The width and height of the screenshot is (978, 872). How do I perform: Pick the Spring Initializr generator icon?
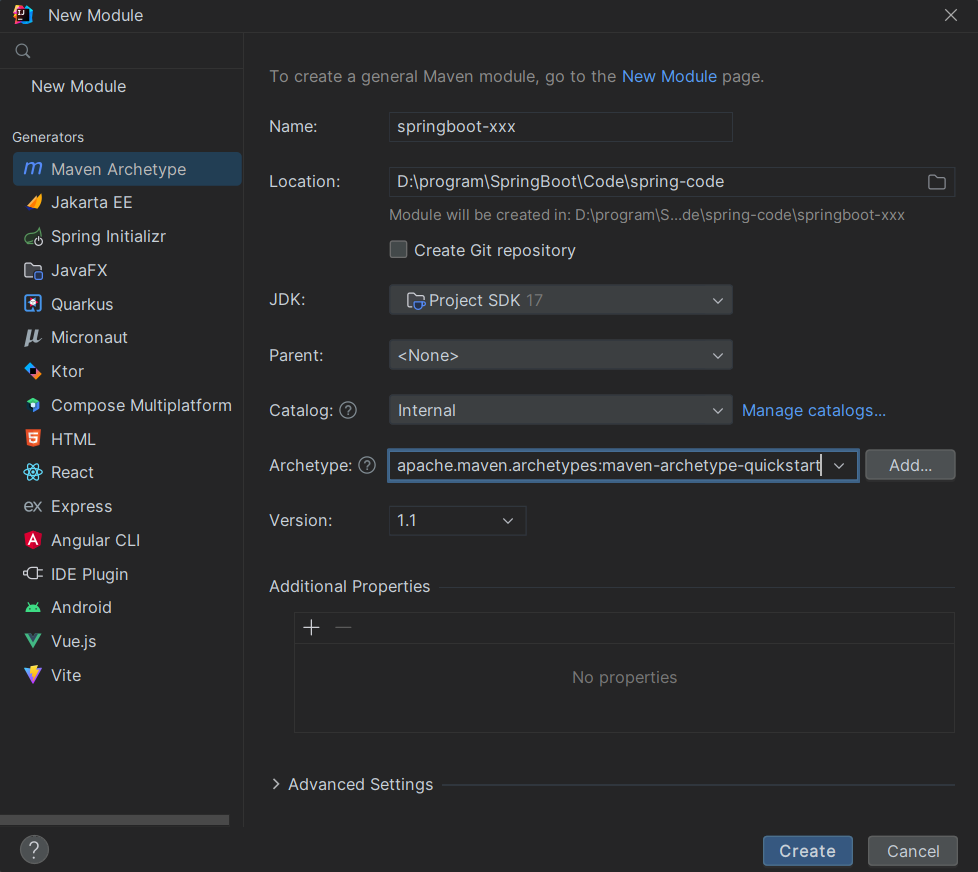point(33,236)
